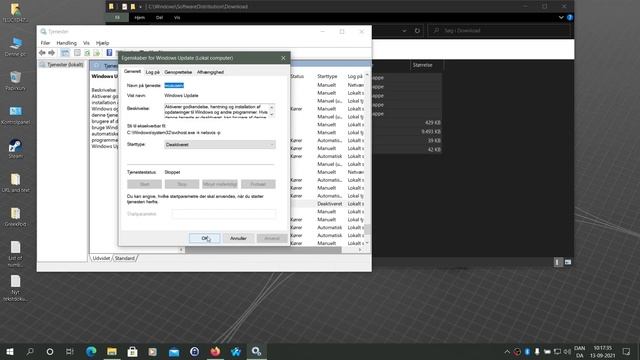The height and width of the screenshot is (360, 640).
Task: Switch to the Udvidet tab below the services list
Action: tap(101, 258)
